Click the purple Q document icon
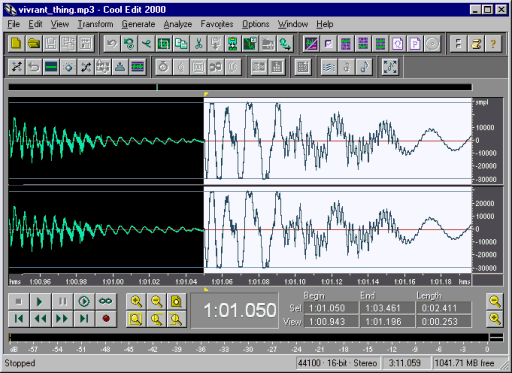Screen dimensions: 512x373 pos(397,44)
